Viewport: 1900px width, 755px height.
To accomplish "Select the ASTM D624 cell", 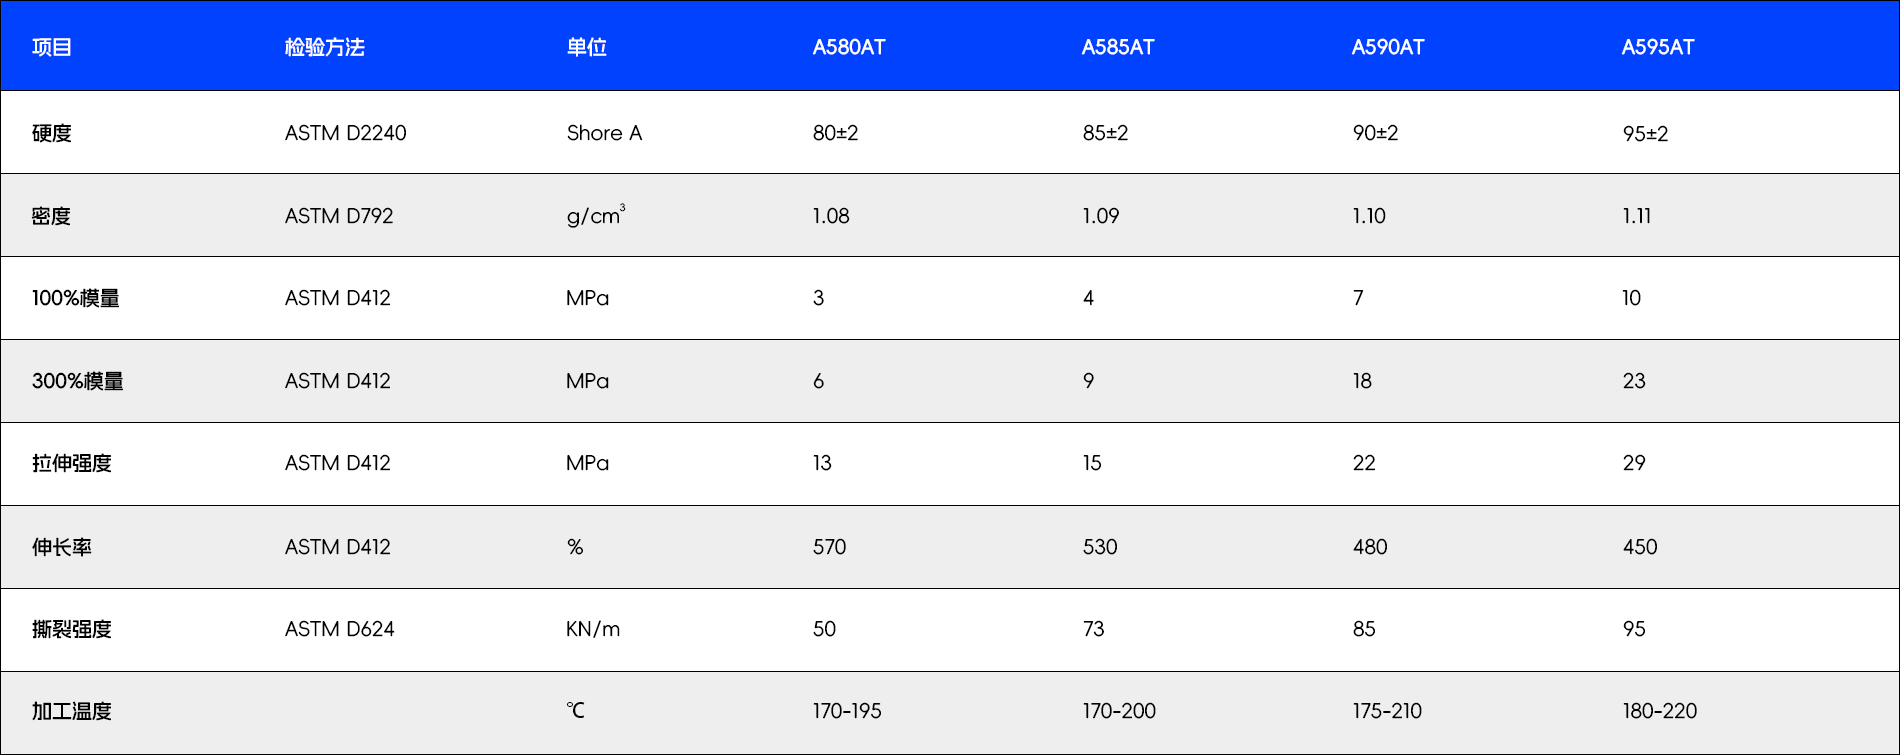I will pos(339,629).
